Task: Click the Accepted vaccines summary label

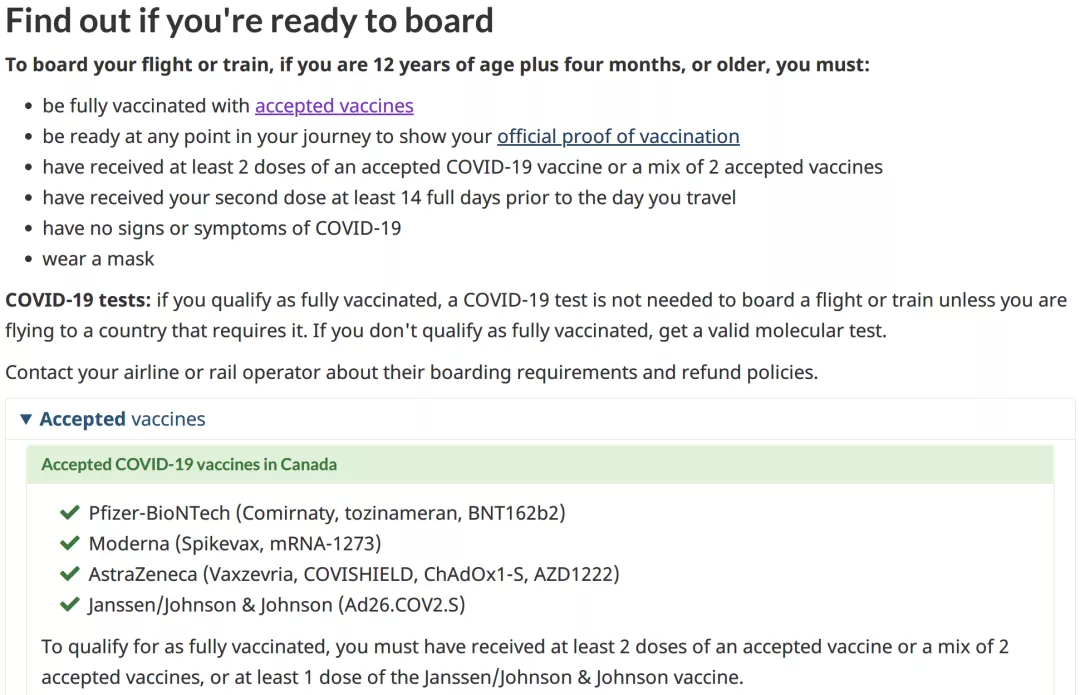Action: [x=122, y=419]
